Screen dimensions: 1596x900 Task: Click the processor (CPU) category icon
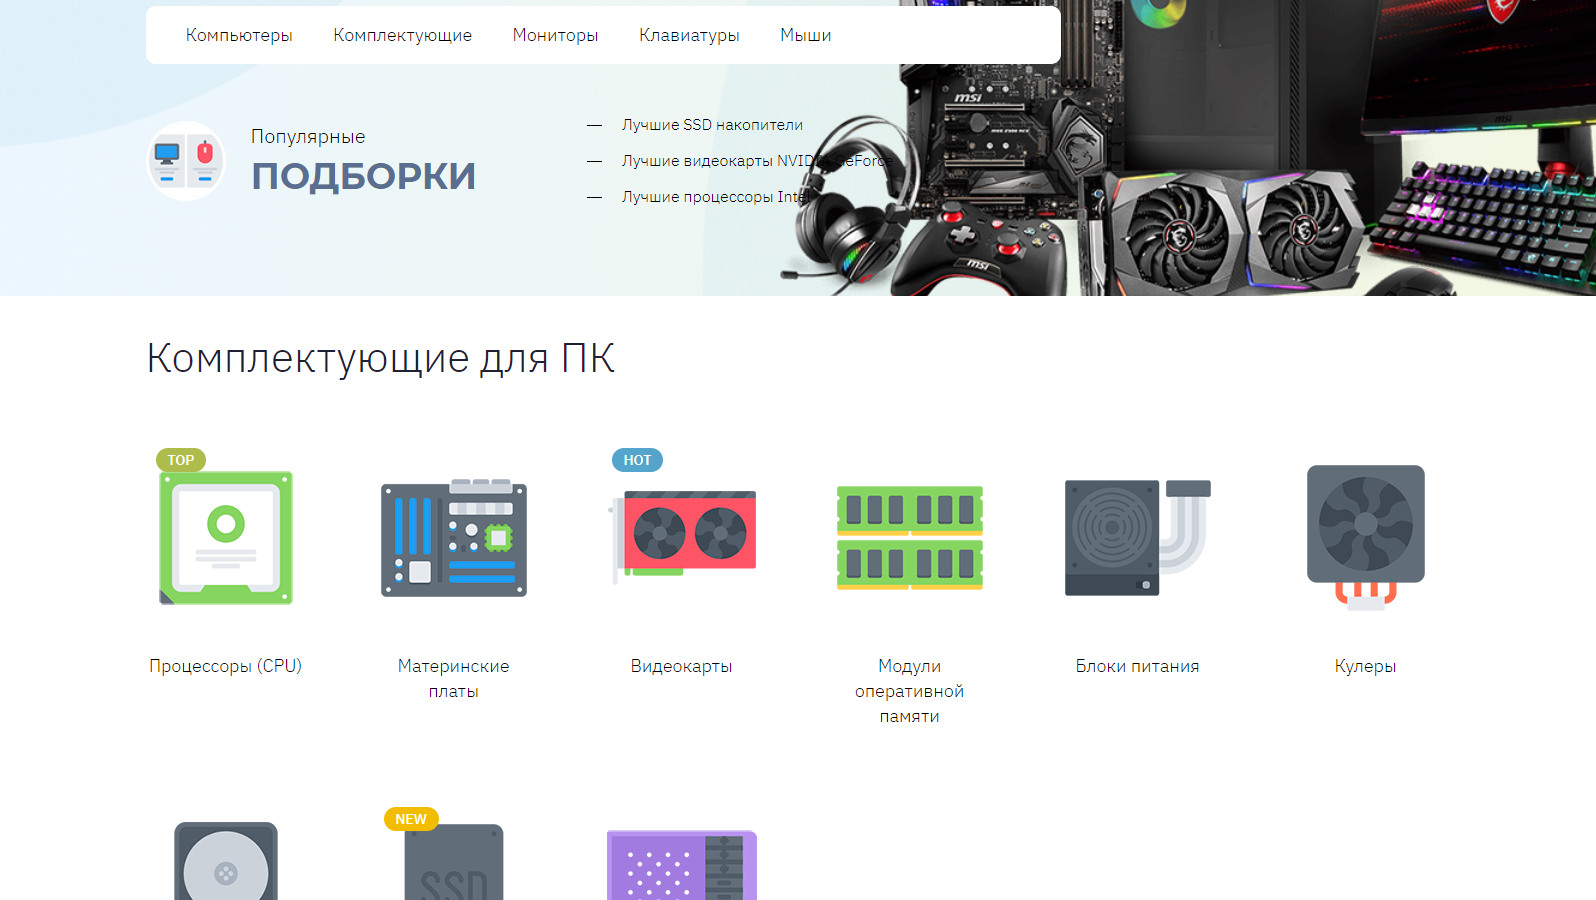click(226, 538)
